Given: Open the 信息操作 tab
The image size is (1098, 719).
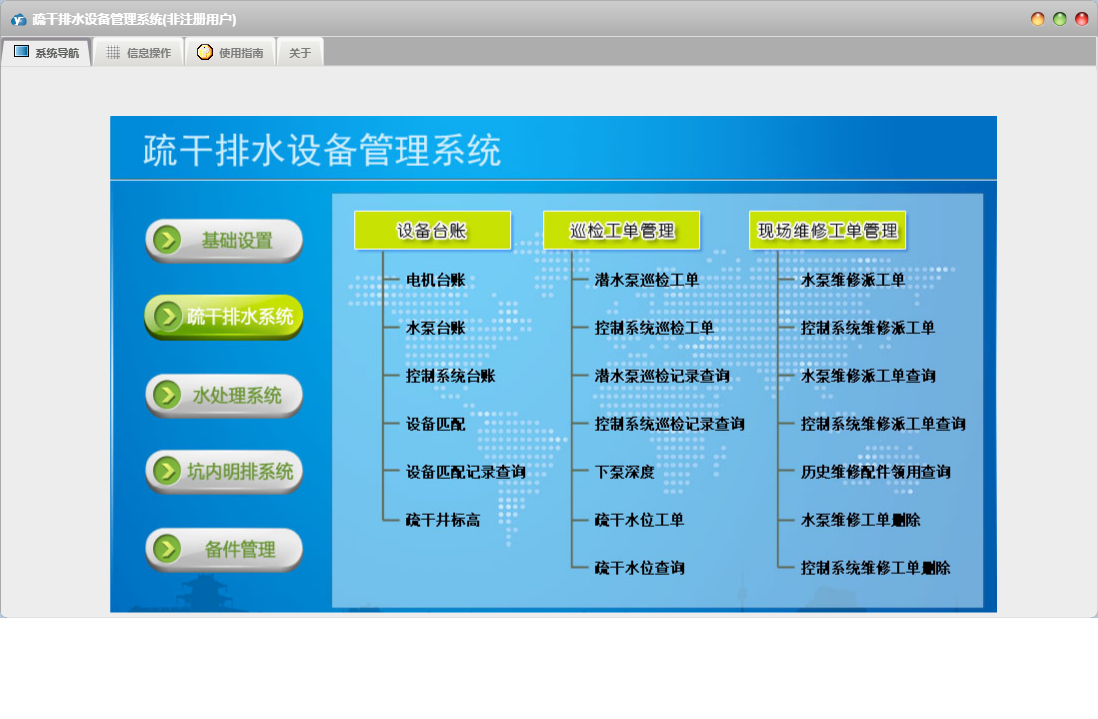Looking at the screenshot, I should [x=139, y=53].
